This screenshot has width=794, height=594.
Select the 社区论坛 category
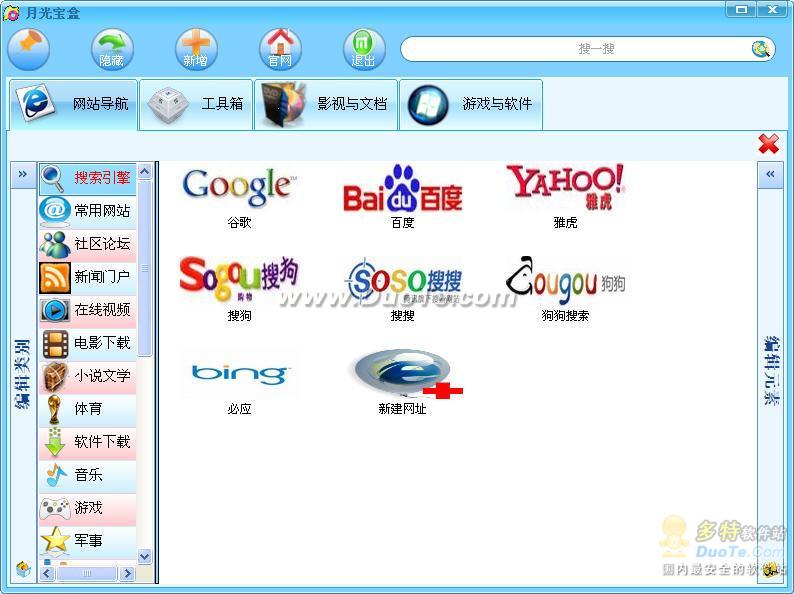tap(88, 244)
